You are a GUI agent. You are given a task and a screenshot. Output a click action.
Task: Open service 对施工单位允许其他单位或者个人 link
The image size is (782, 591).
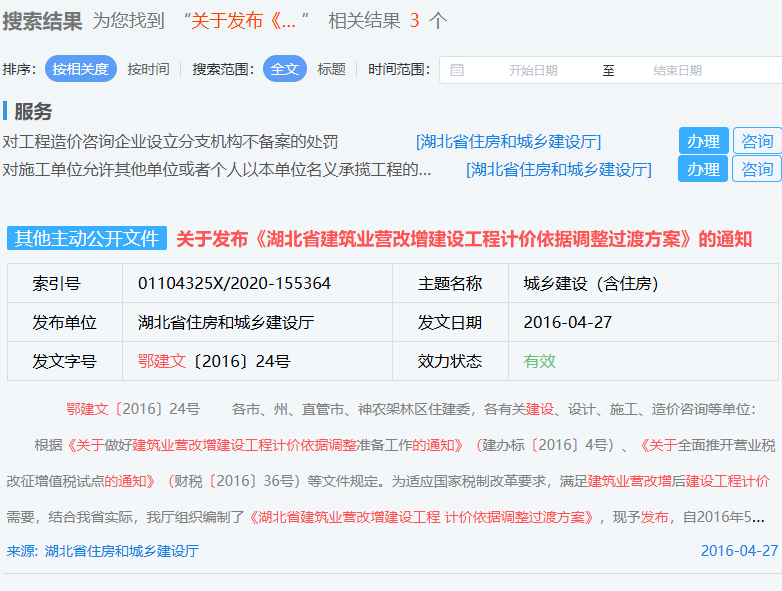click(x=217, y=169)
